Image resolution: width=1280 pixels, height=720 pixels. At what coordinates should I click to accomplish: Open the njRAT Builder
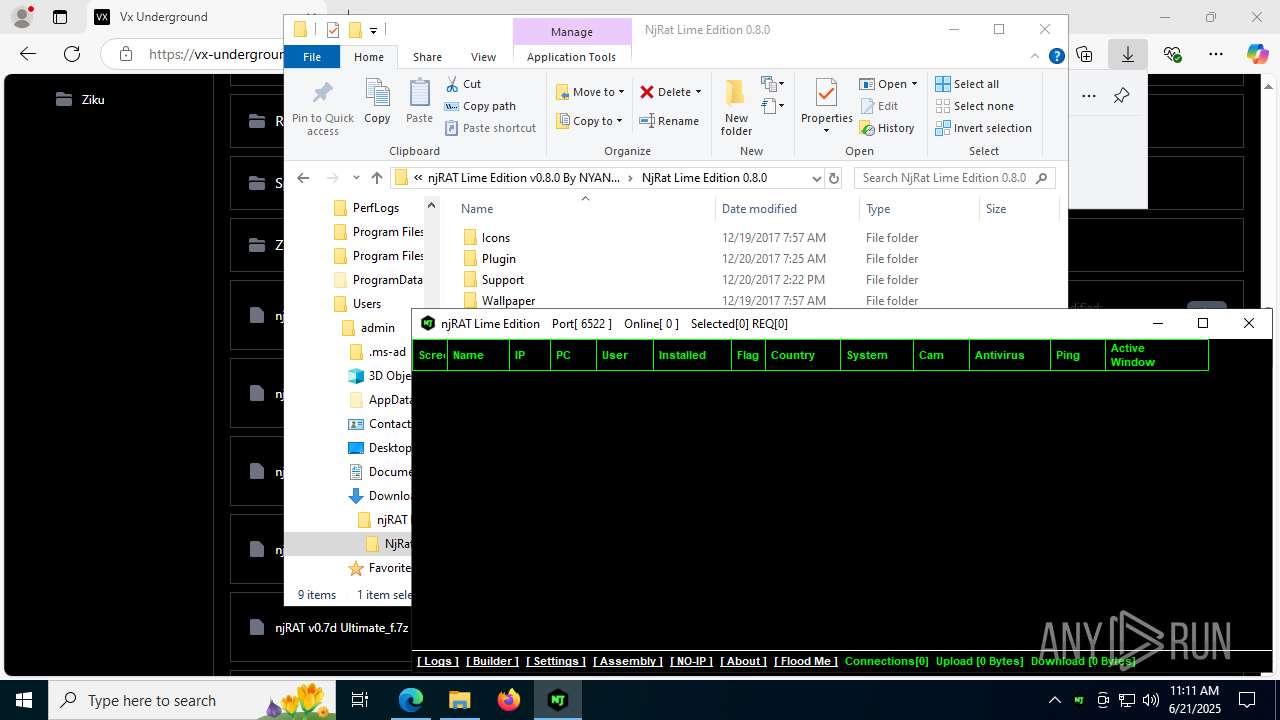pos(493,661)
